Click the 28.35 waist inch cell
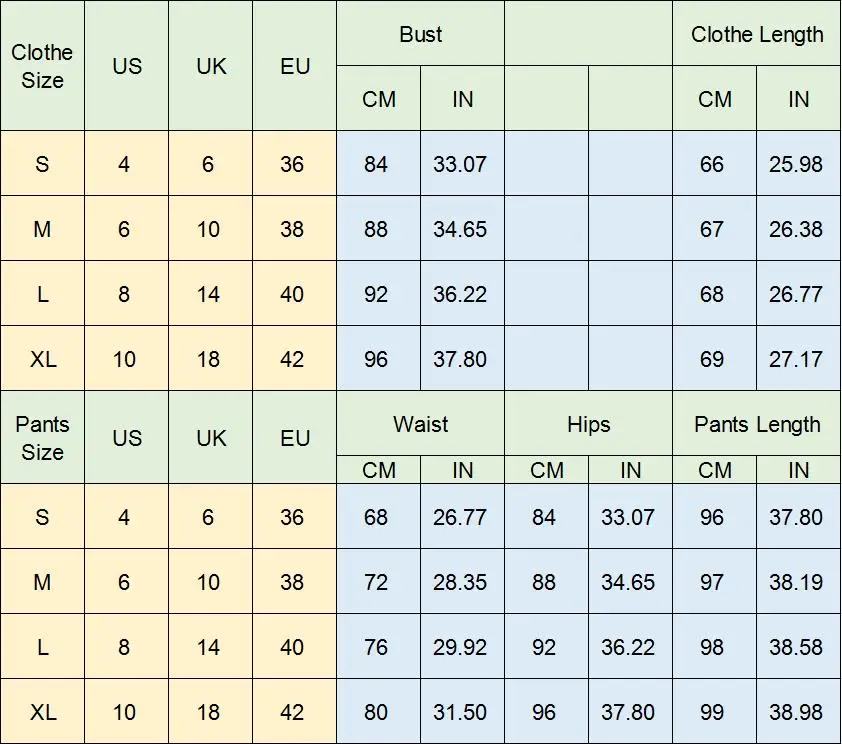Viewport: 842px width, 744px height. (x=460, y=582)
